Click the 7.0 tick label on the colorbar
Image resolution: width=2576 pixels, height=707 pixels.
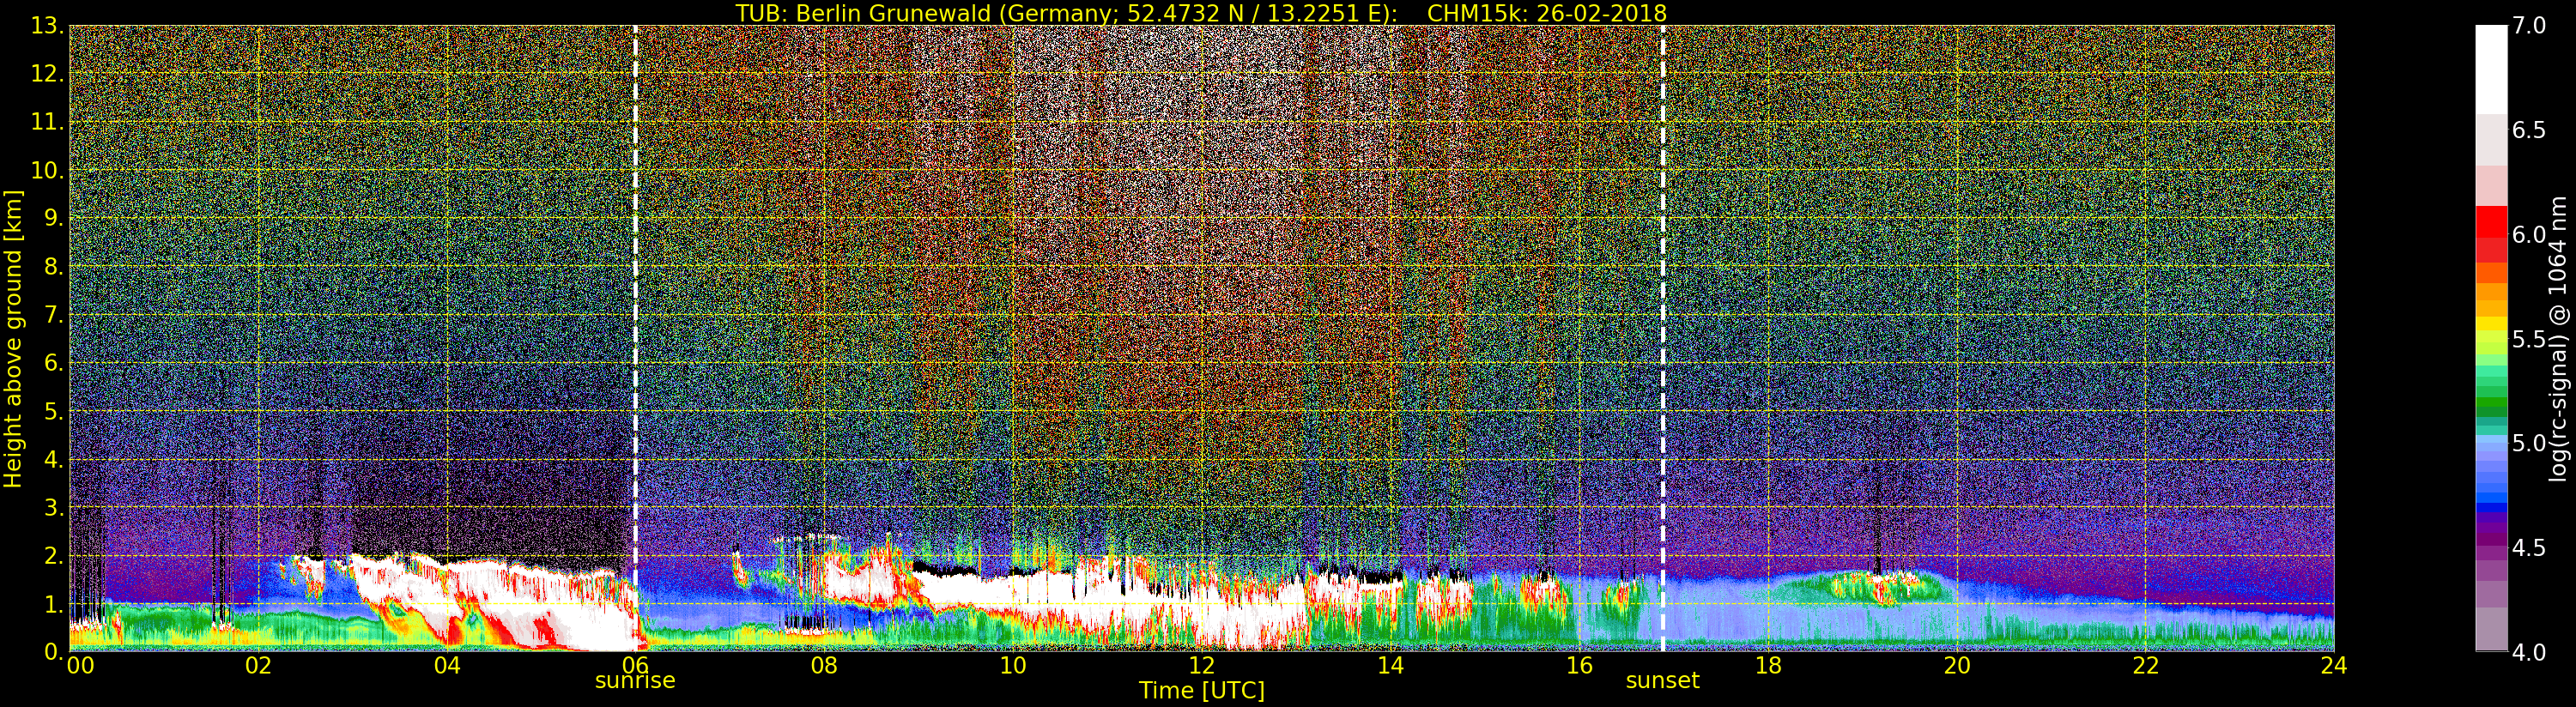tap(2529, 26)
